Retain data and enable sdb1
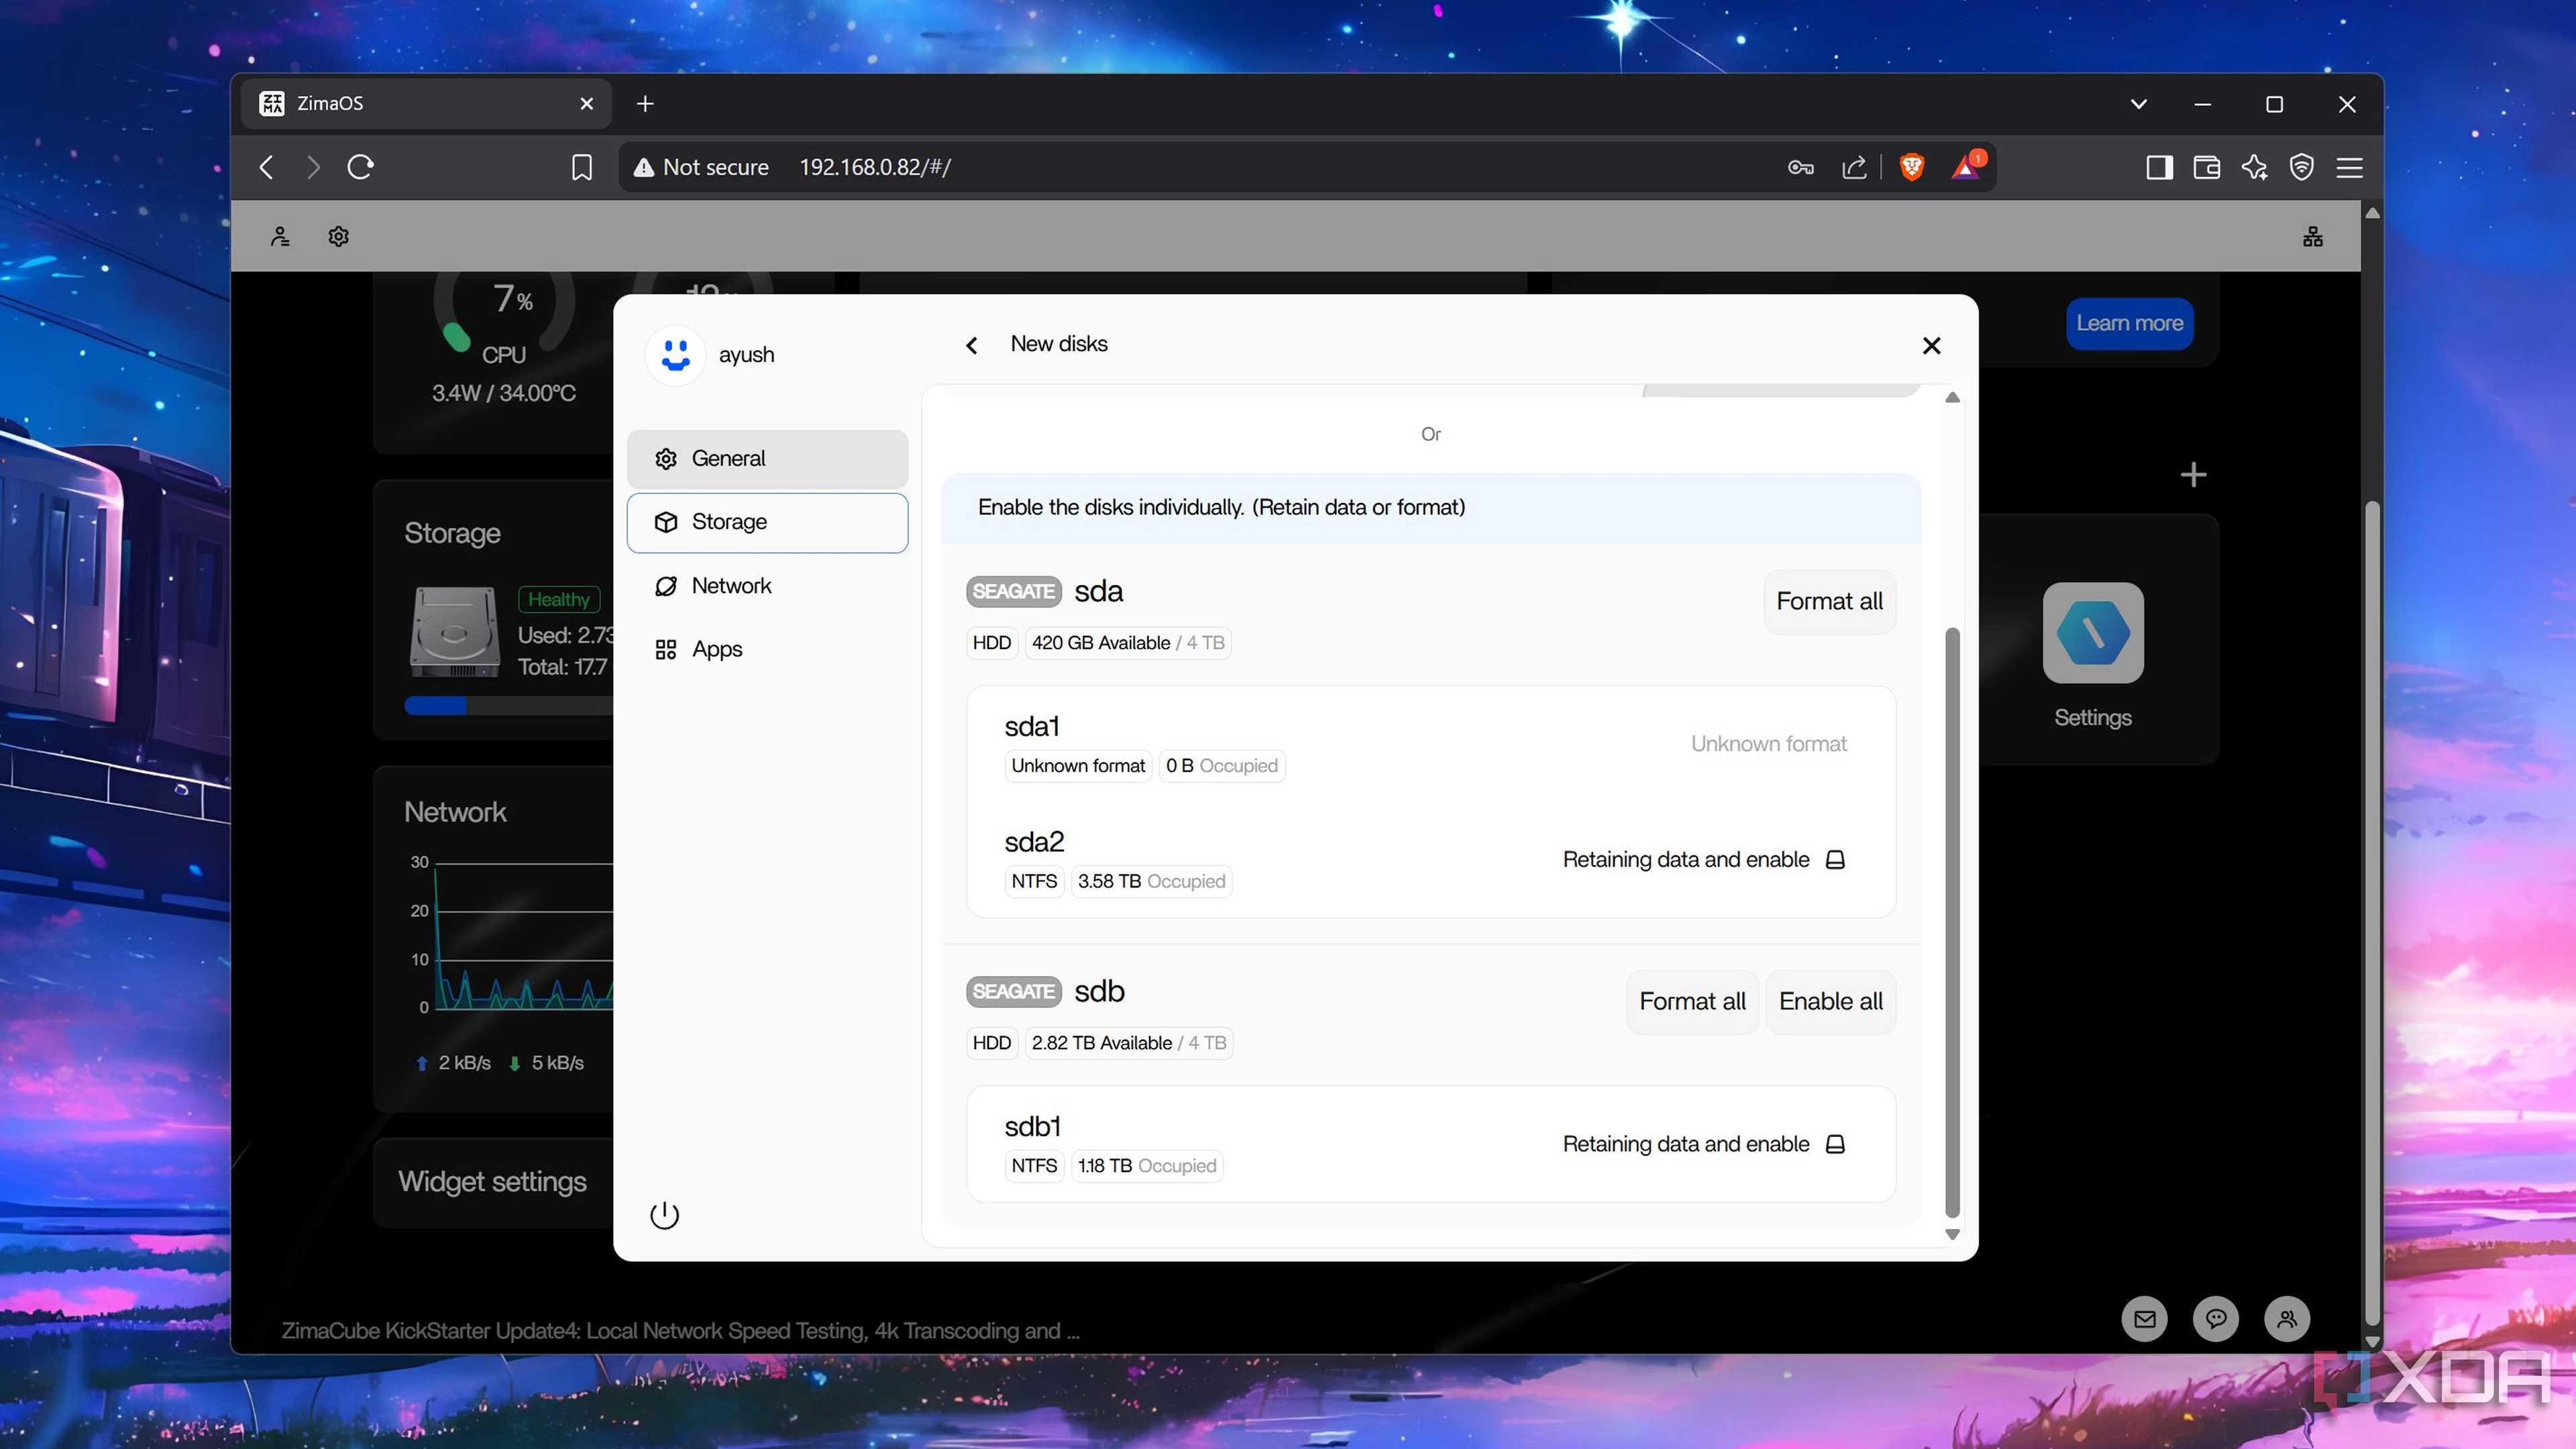The height and width of the screenshot is (1449, 2576). tap(1703, 1144)
